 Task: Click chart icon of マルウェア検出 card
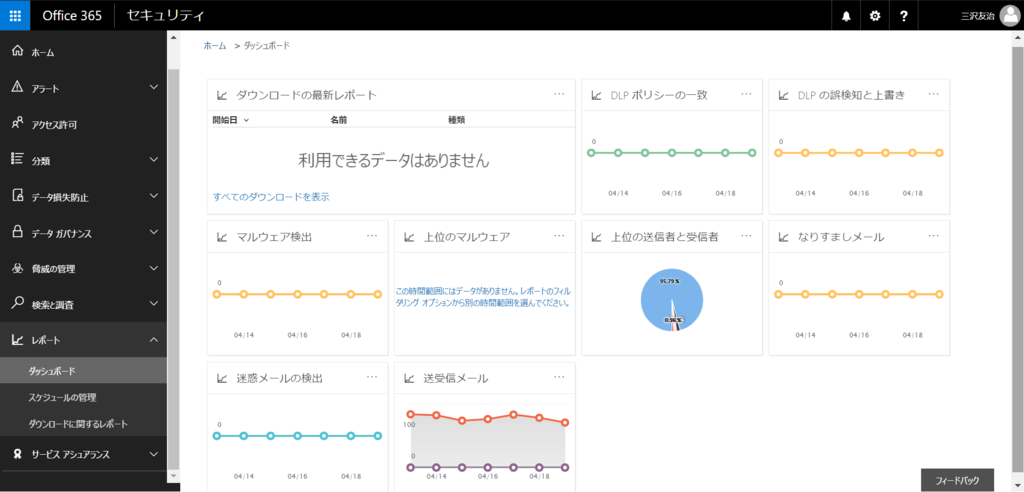(221, 237)
